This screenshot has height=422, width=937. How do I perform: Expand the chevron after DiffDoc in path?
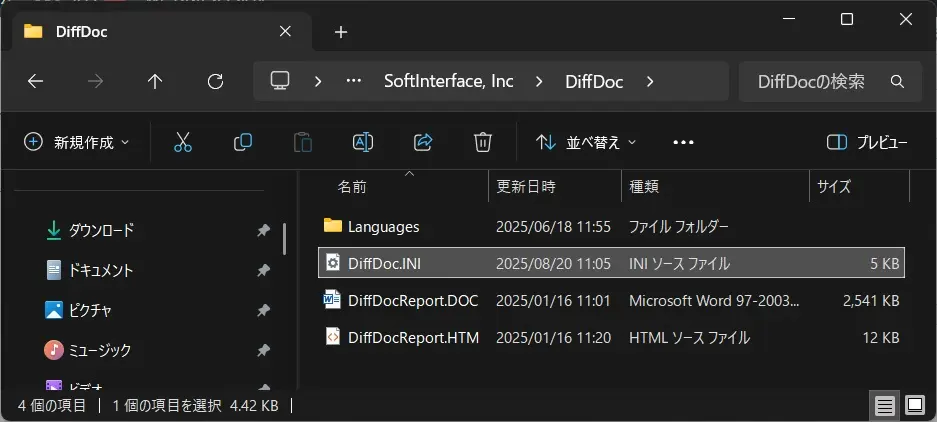point(650,81)
